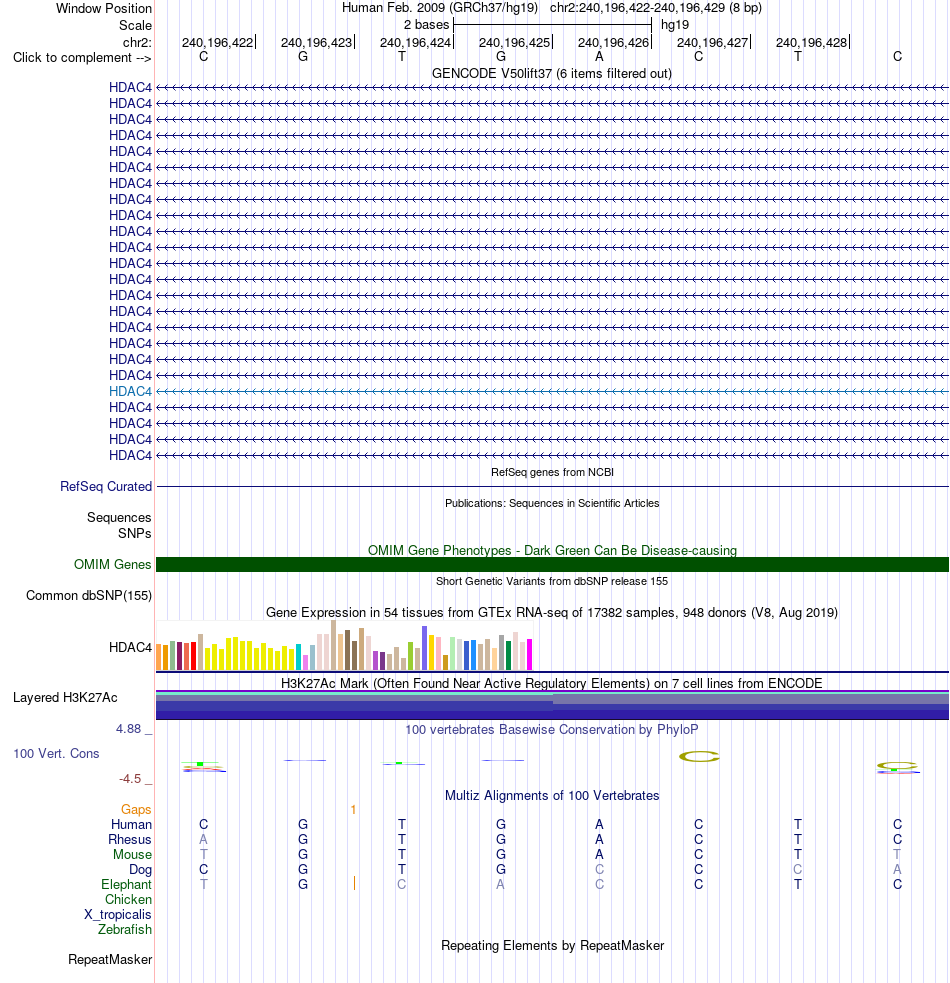
Task: Click the 'Click to complement -->' label
Action: click(82, 58)
